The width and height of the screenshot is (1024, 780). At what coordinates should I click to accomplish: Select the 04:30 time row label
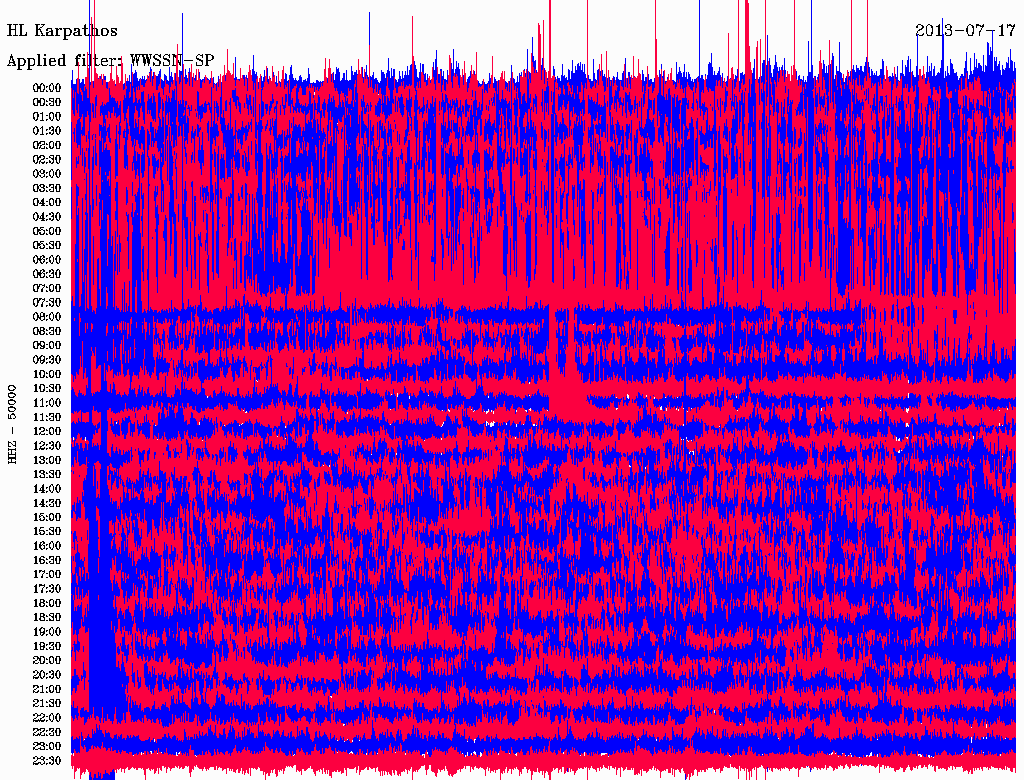tap(47, 217)
